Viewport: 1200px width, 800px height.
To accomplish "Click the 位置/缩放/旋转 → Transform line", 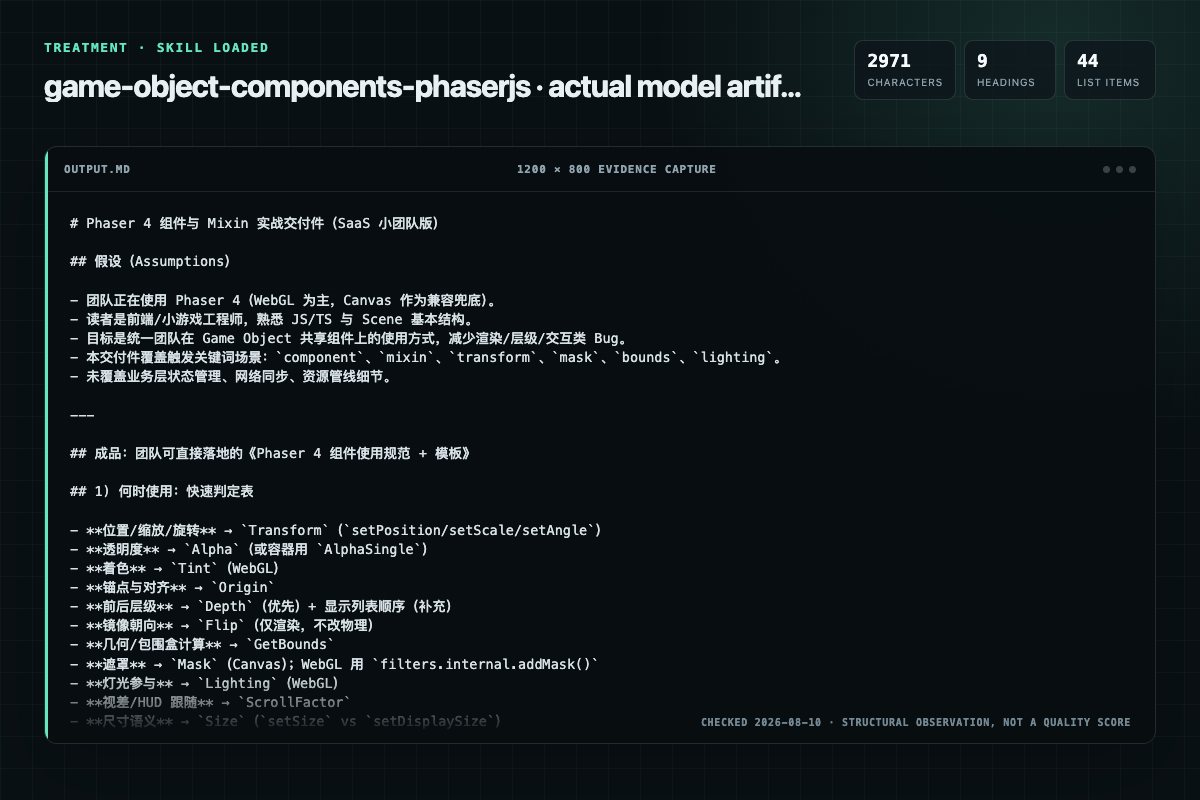I will [336, 529].
